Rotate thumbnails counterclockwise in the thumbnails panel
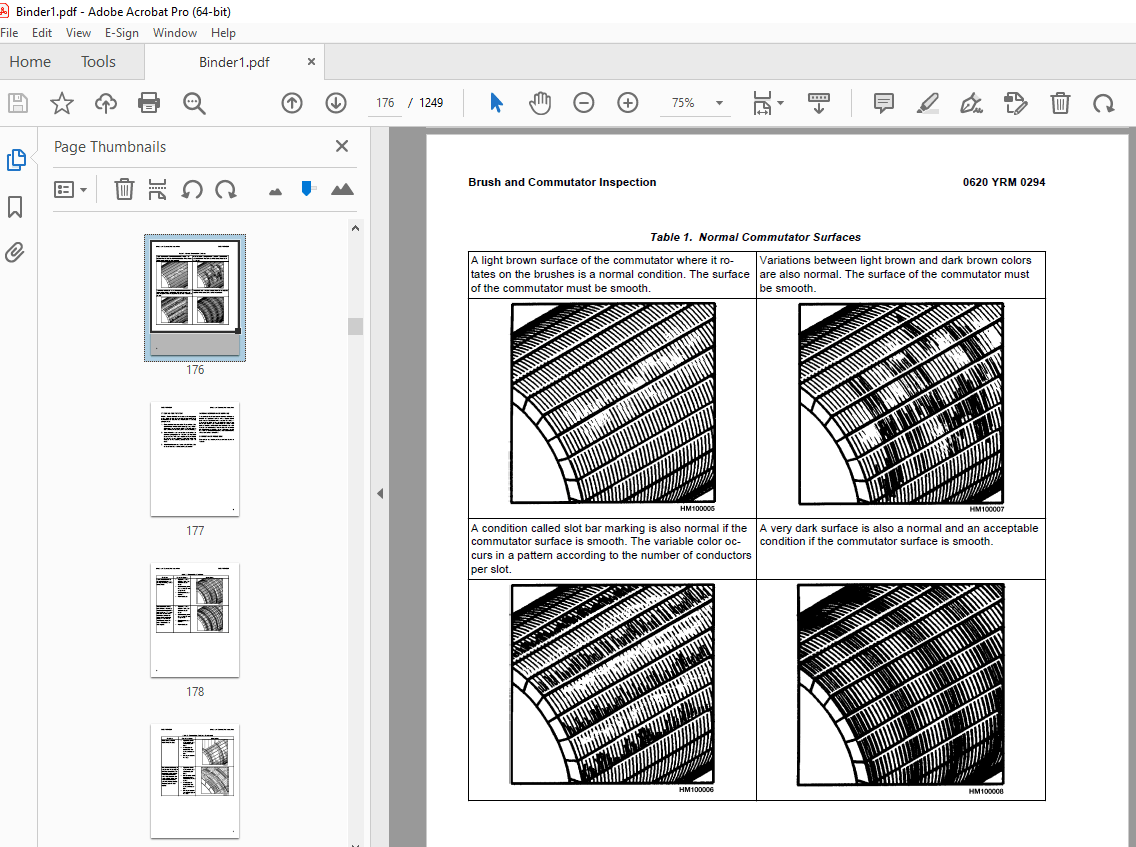Screen dimensions: 1136x847 point(191,189)
